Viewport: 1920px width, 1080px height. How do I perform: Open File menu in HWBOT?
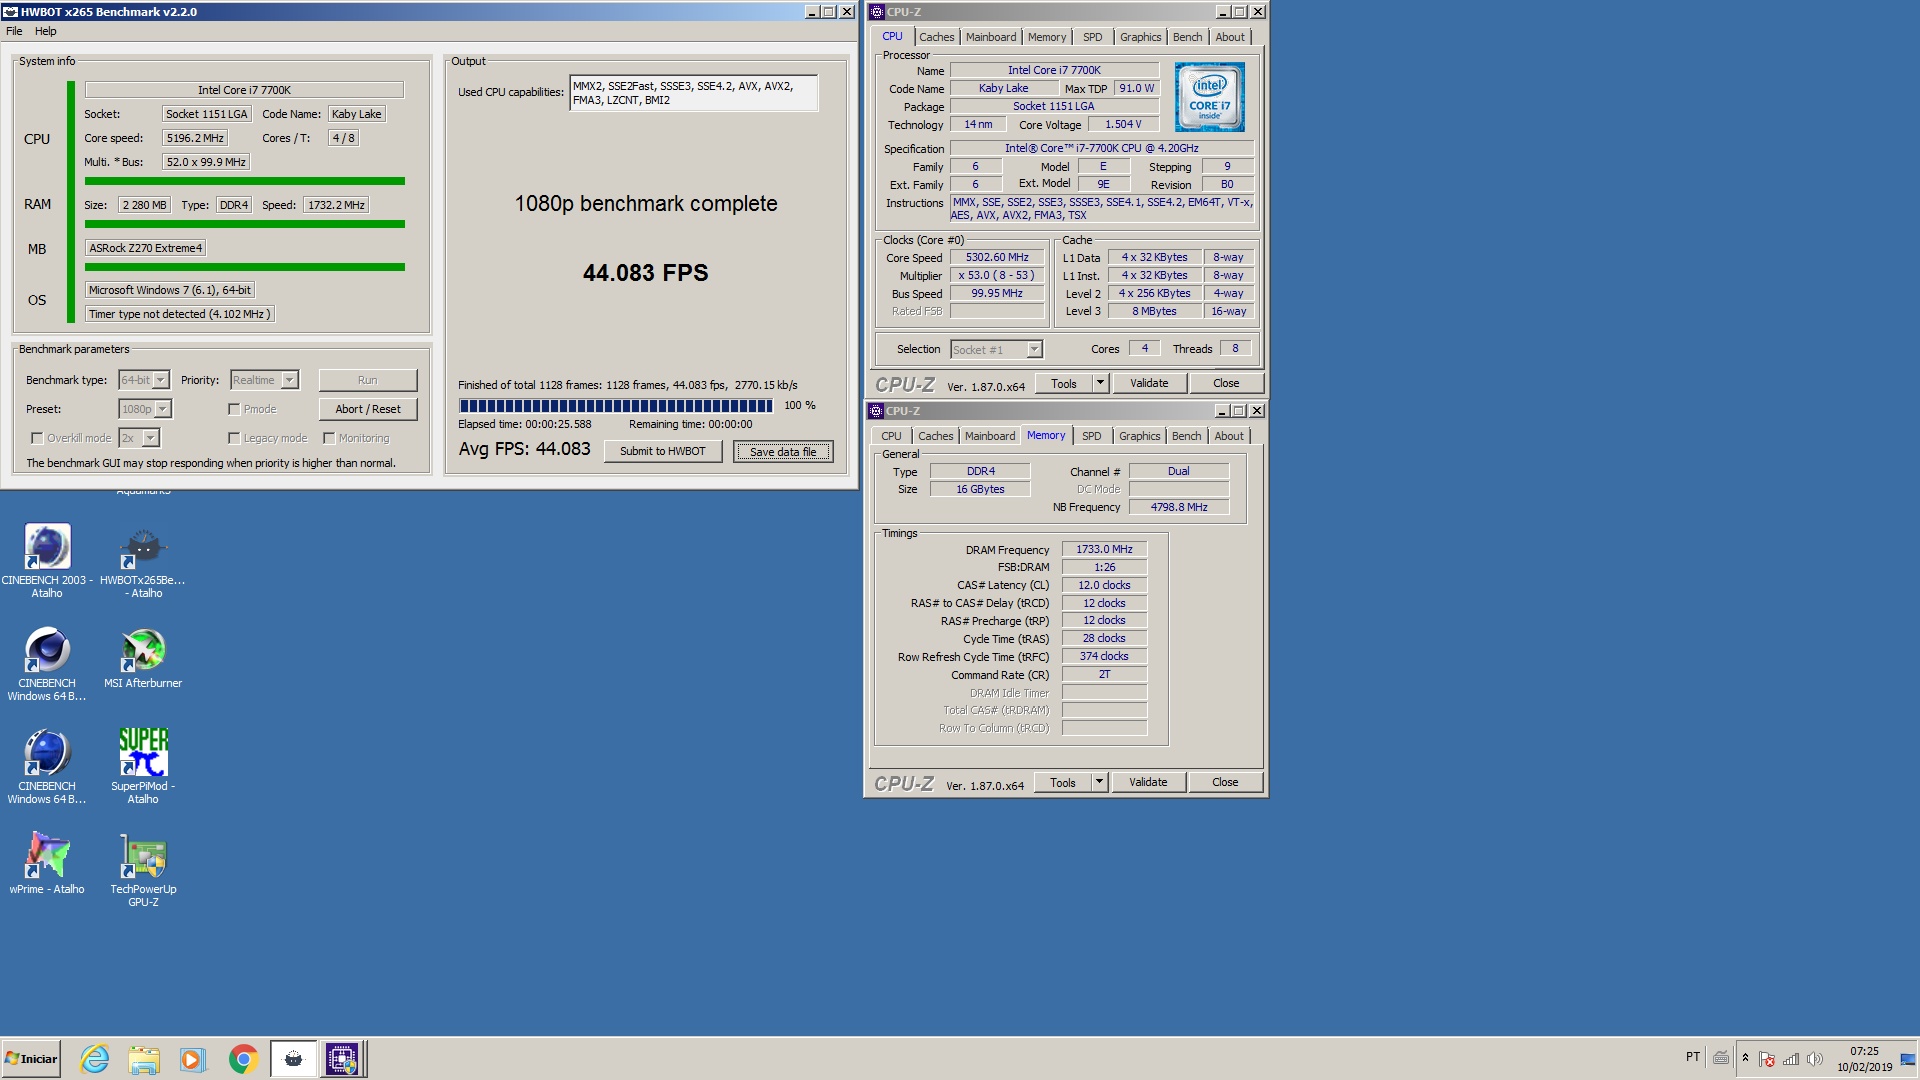(x=14, y=31)
